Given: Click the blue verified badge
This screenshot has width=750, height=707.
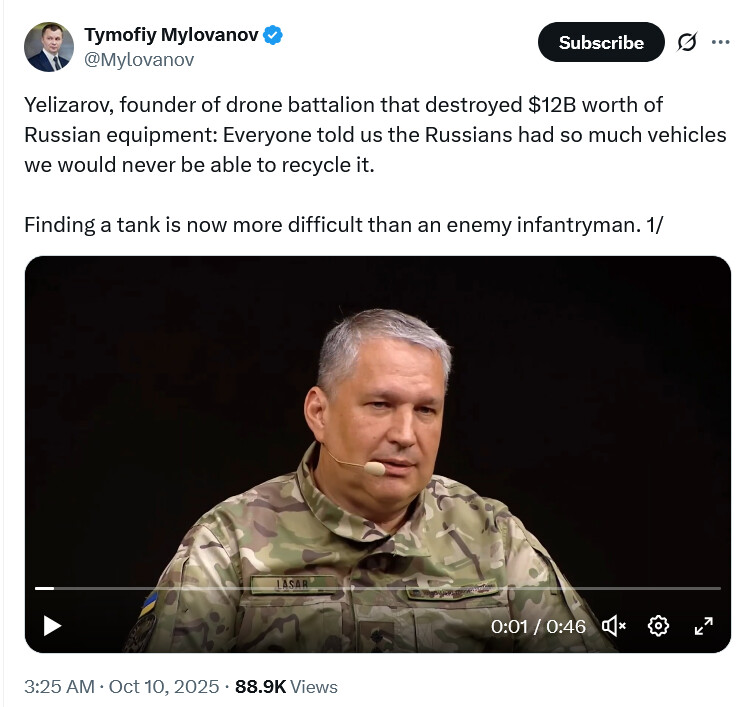Looking at the screenshot, I should [x=273, y=35].
